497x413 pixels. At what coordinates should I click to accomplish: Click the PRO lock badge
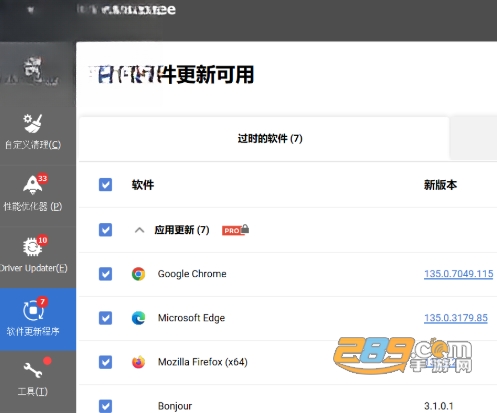coord(235,230)
